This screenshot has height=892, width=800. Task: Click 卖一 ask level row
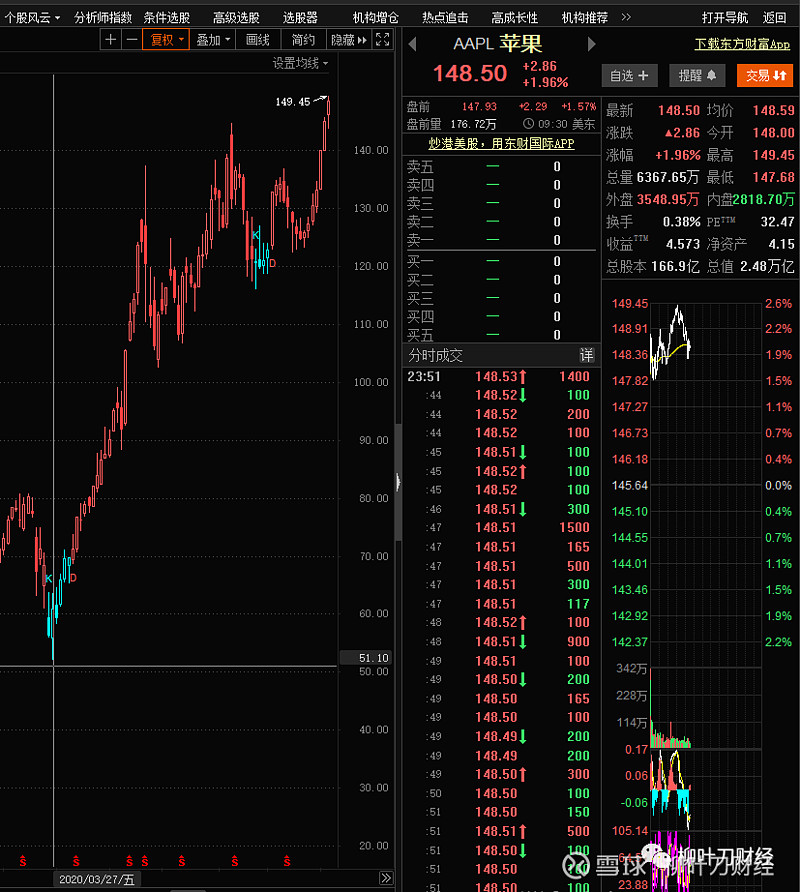(x=501, y=240)
